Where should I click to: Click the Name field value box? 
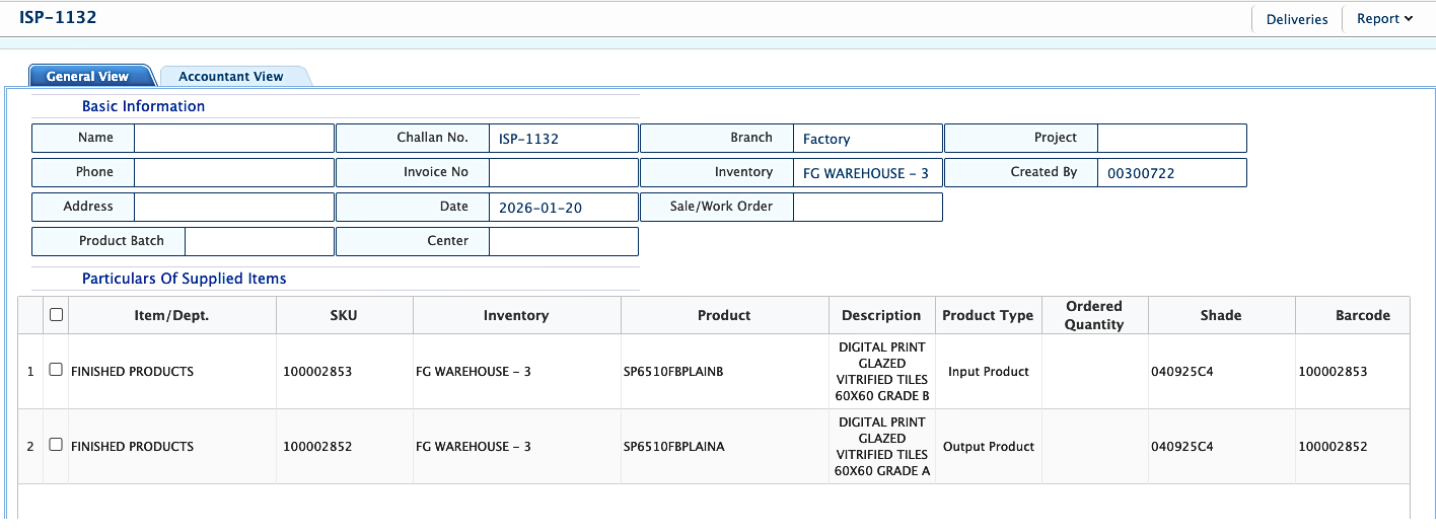[x=234, y=138]
